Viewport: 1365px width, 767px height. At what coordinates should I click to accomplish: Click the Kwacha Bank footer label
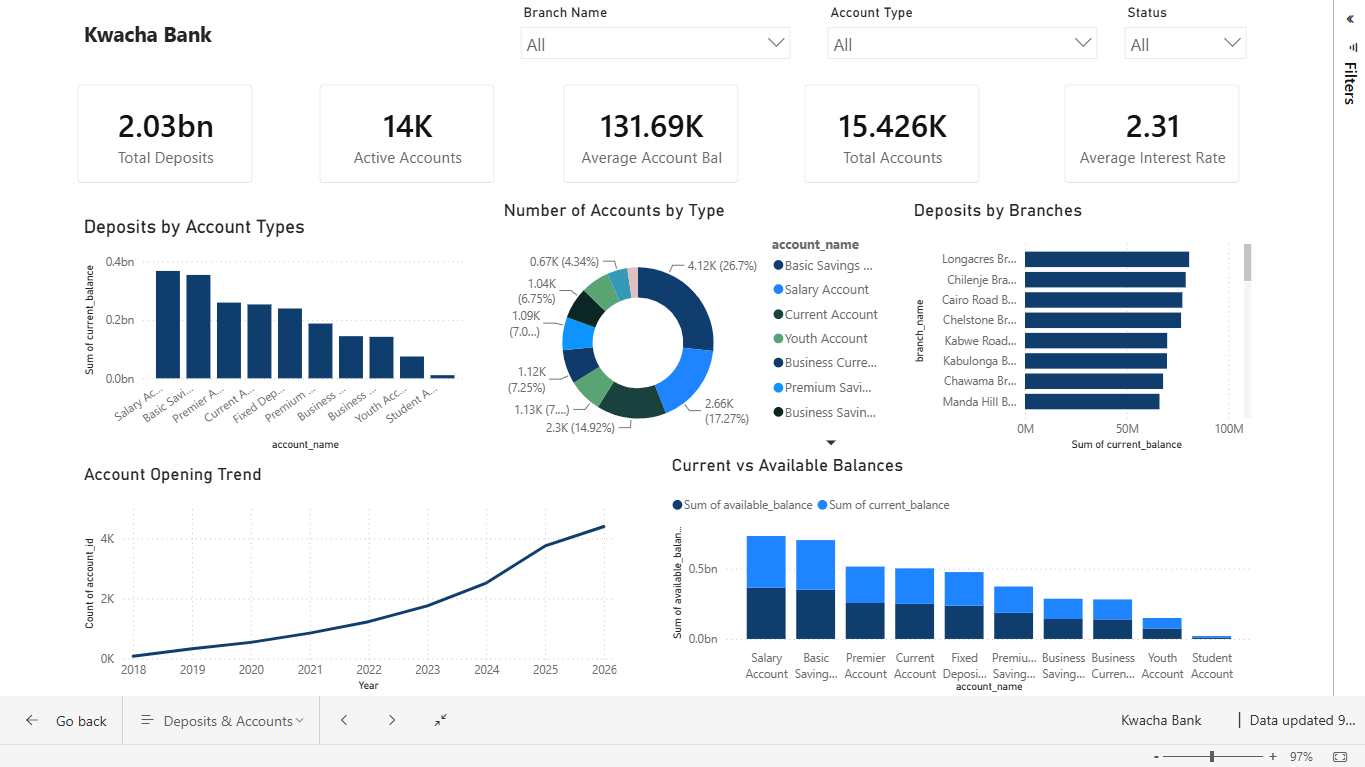(x=1161, y=720)
